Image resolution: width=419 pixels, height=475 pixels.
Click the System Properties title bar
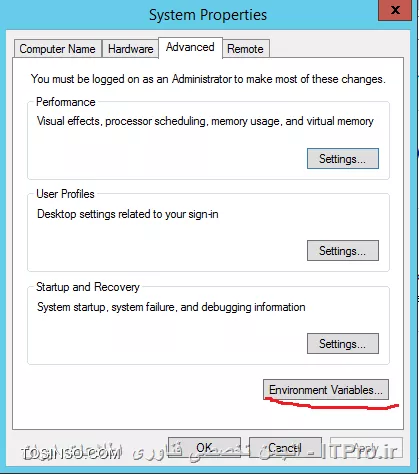[208, 15]
